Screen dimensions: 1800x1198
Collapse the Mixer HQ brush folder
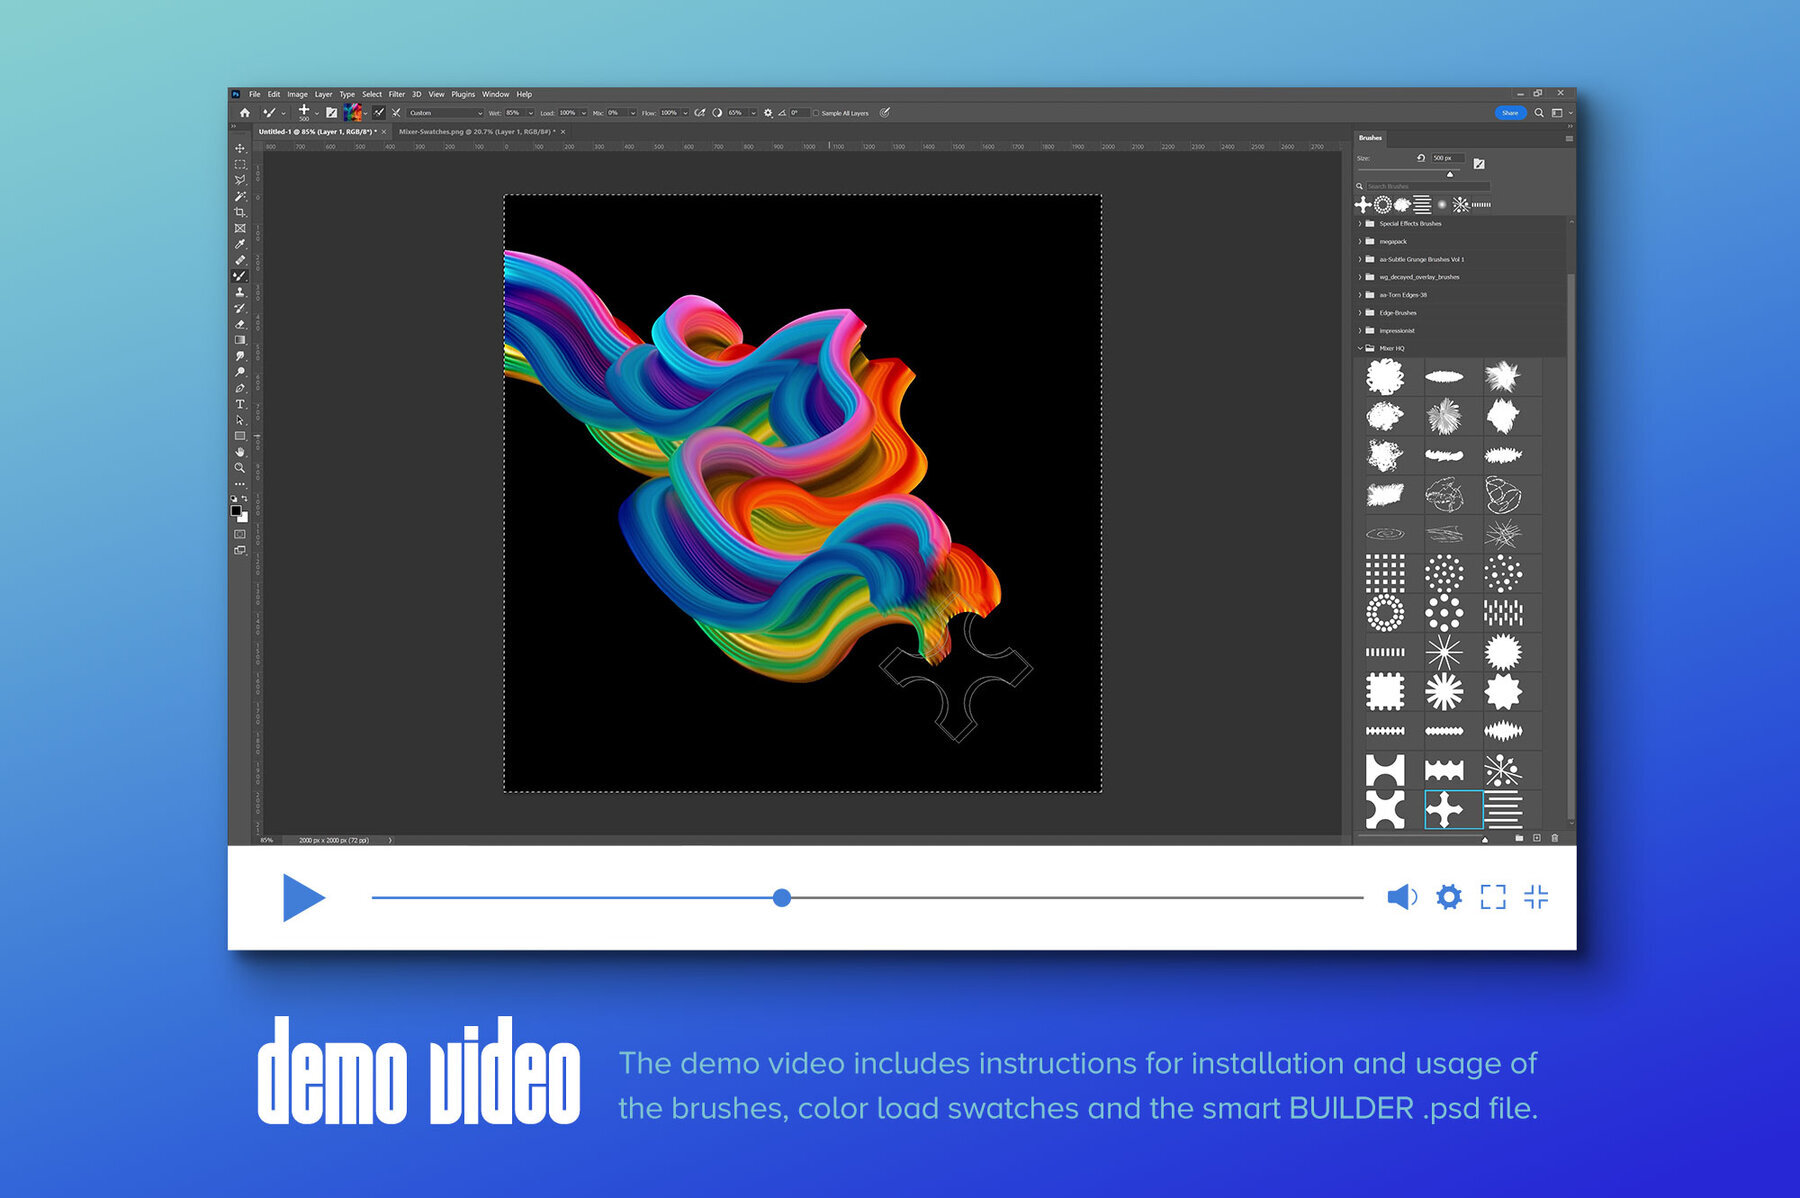(1358, 347)
